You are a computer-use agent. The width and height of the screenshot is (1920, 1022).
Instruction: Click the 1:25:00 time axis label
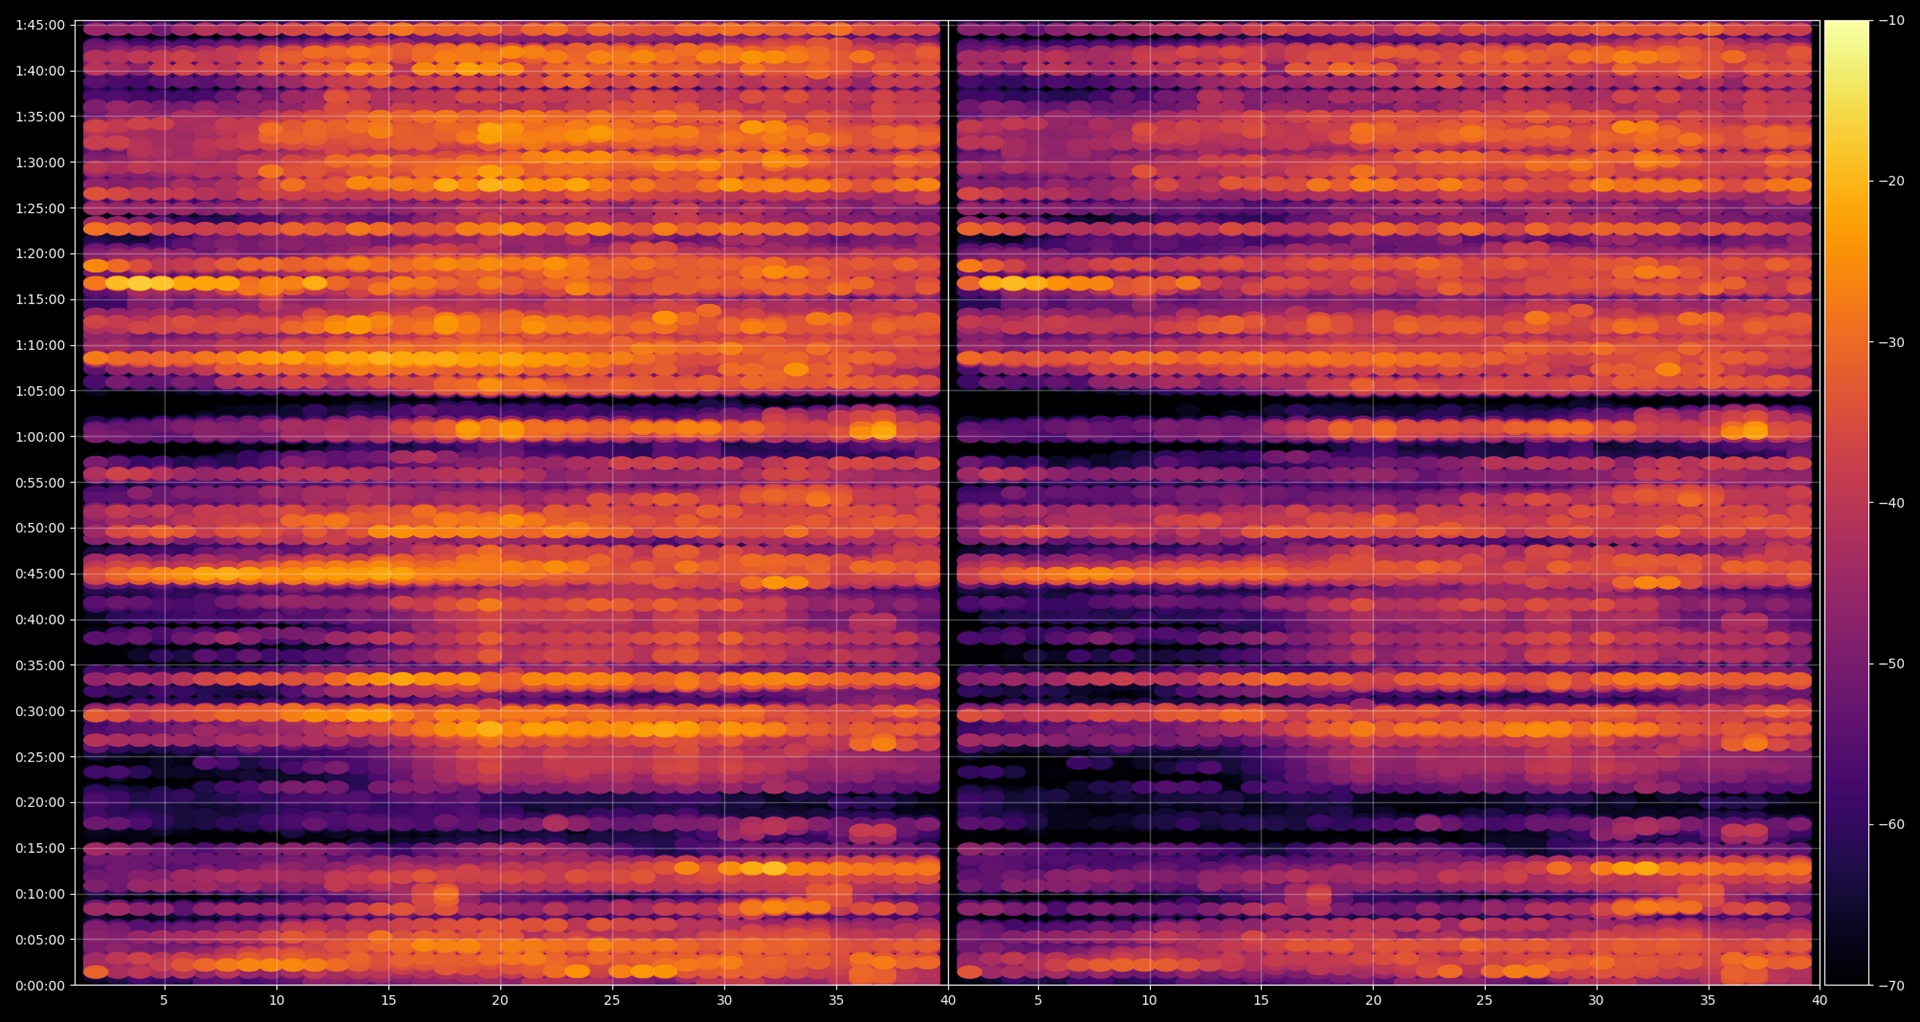tap(40, 208)
